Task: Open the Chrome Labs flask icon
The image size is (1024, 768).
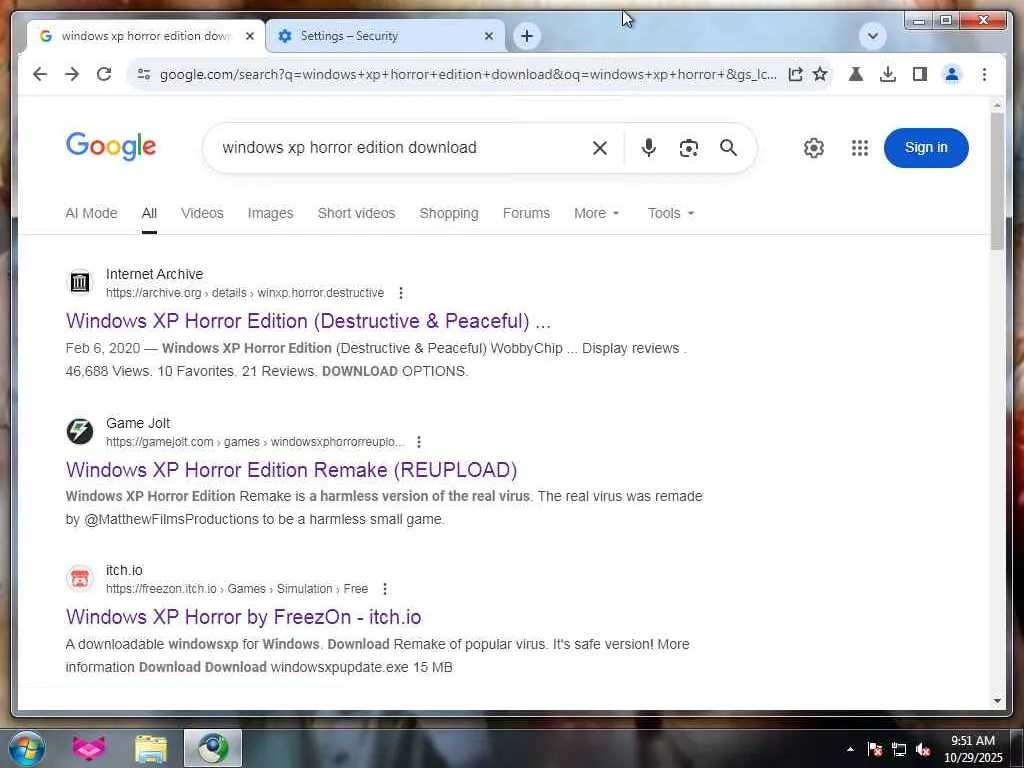Action: click(x=856, y=74)
